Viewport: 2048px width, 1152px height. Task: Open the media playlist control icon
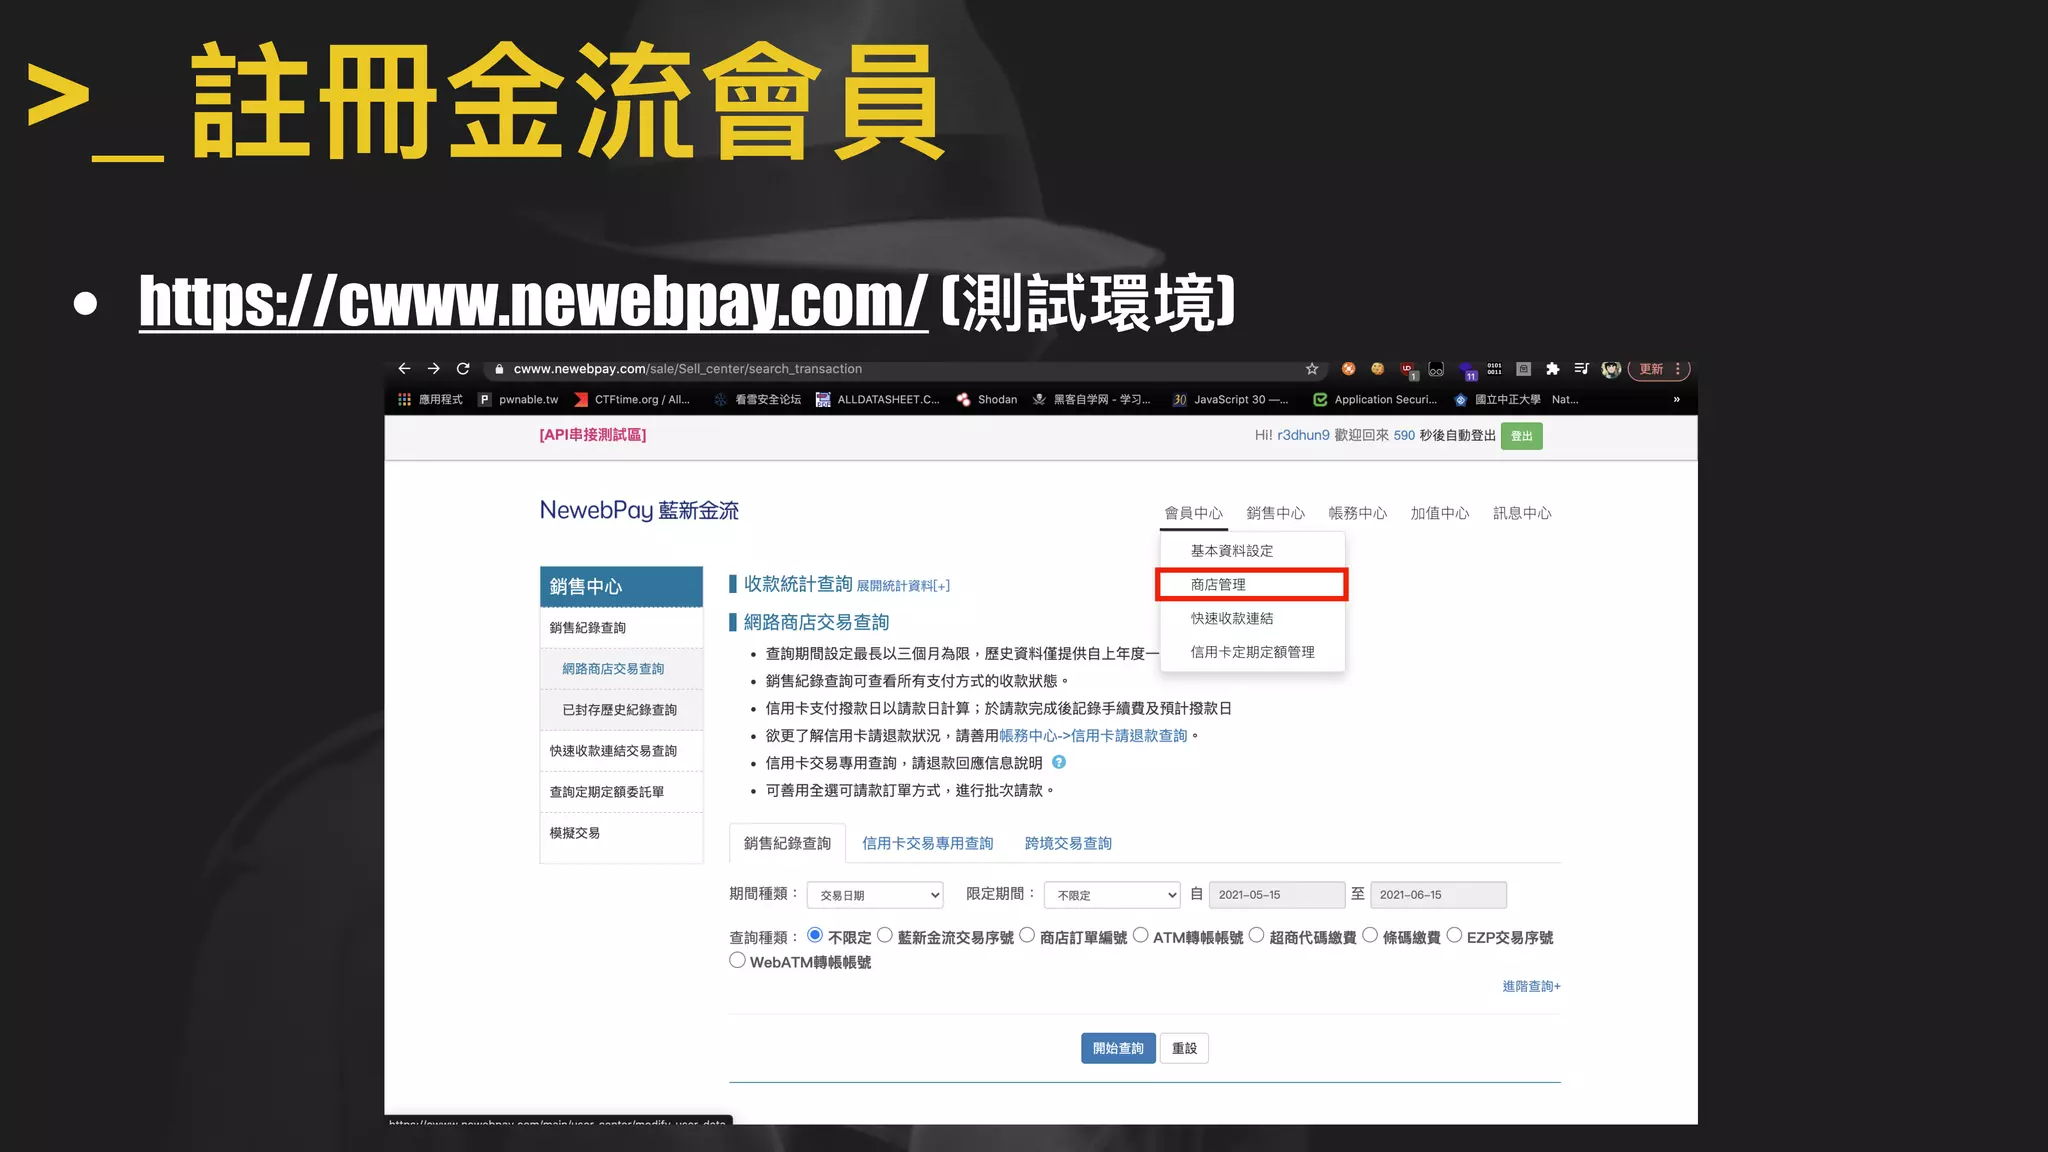(1581, 369)
